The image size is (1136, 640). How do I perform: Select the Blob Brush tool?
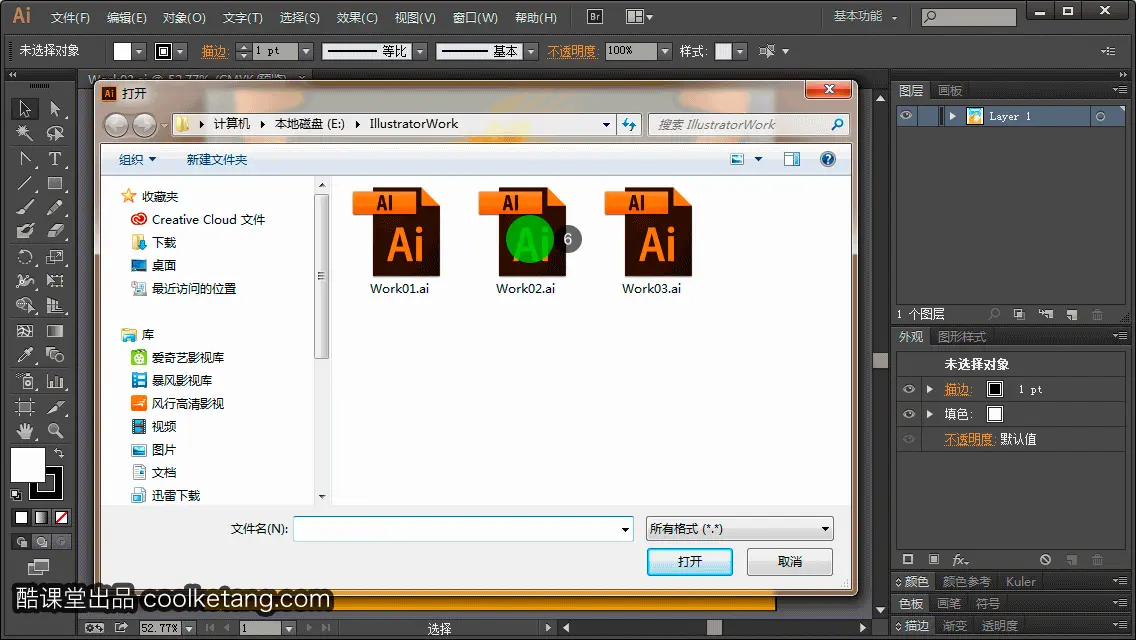[25, 231]
